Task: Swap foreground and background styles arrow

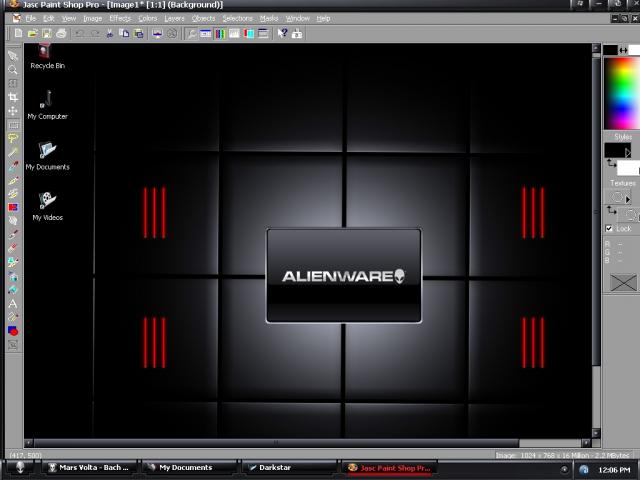Action: pos(611,164)
